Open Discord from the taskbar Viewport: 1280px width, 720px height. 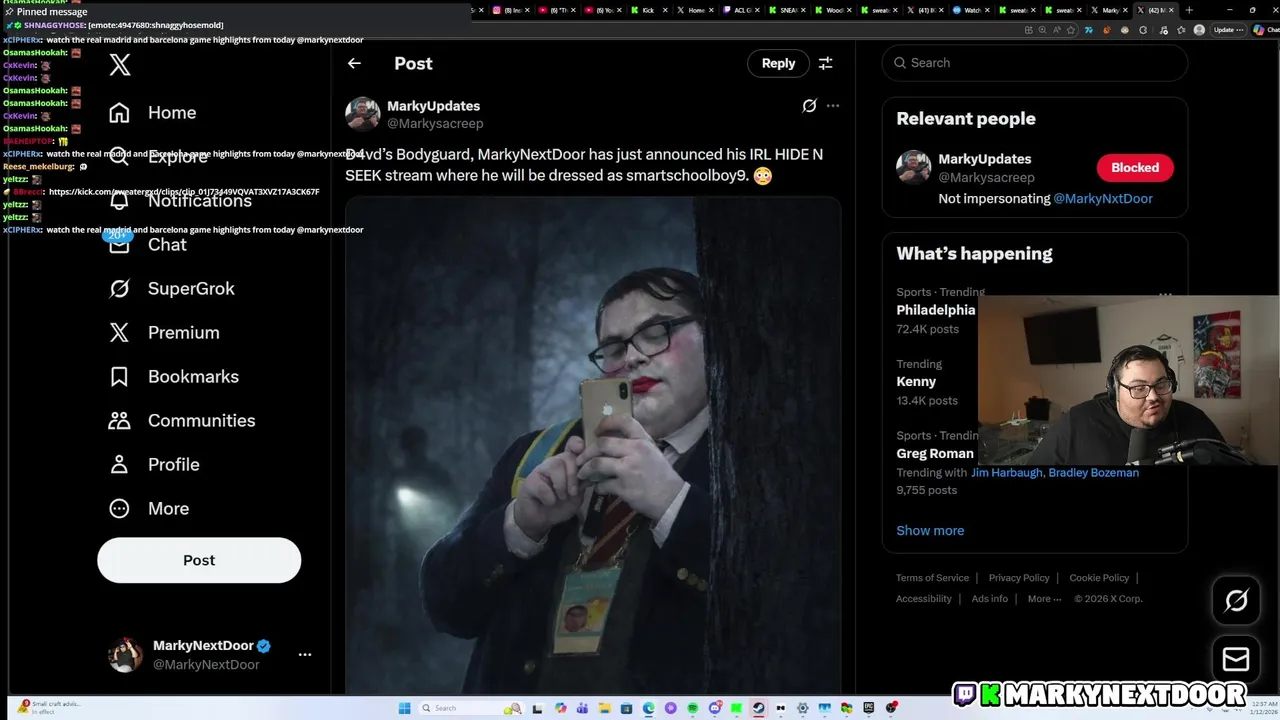tap(715, 708)
